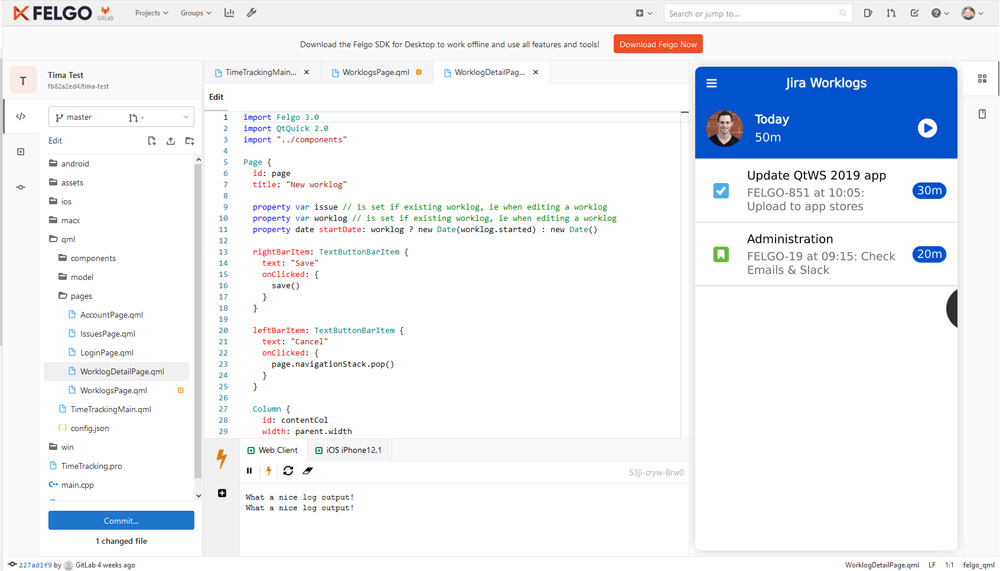
Task: Expand the android folder
Action: 70,164
